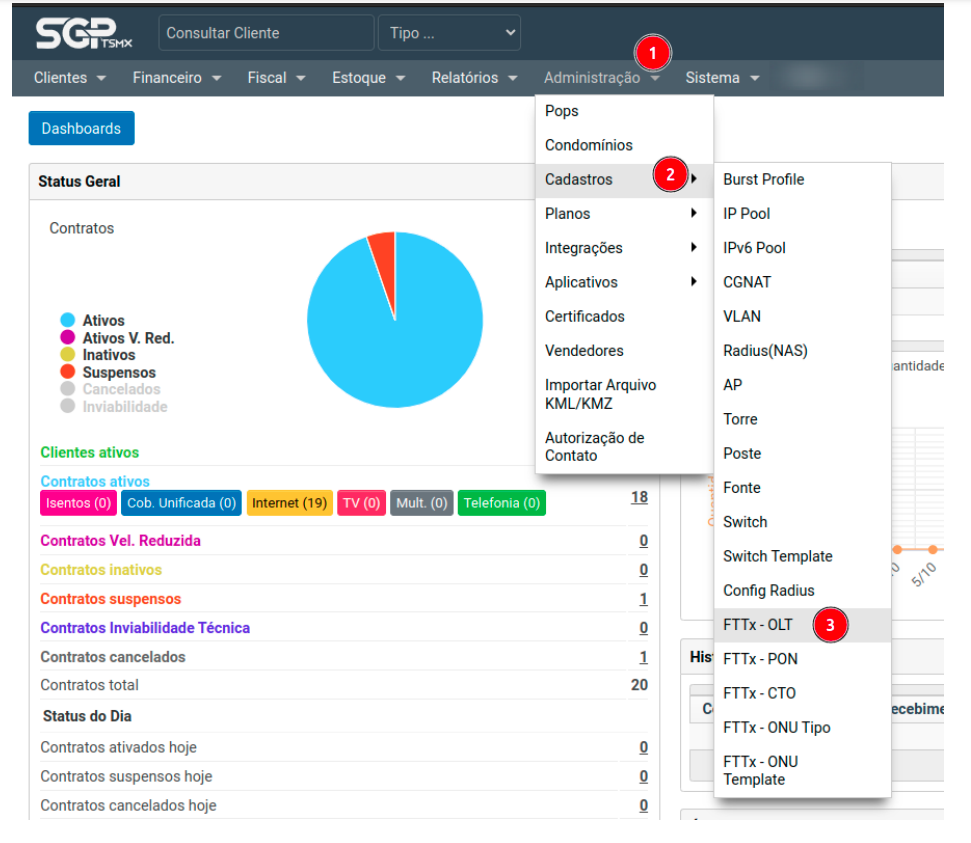Select Certificados in Administração menu
This screenshot has width=971, height=843.
tap(585, 317)
